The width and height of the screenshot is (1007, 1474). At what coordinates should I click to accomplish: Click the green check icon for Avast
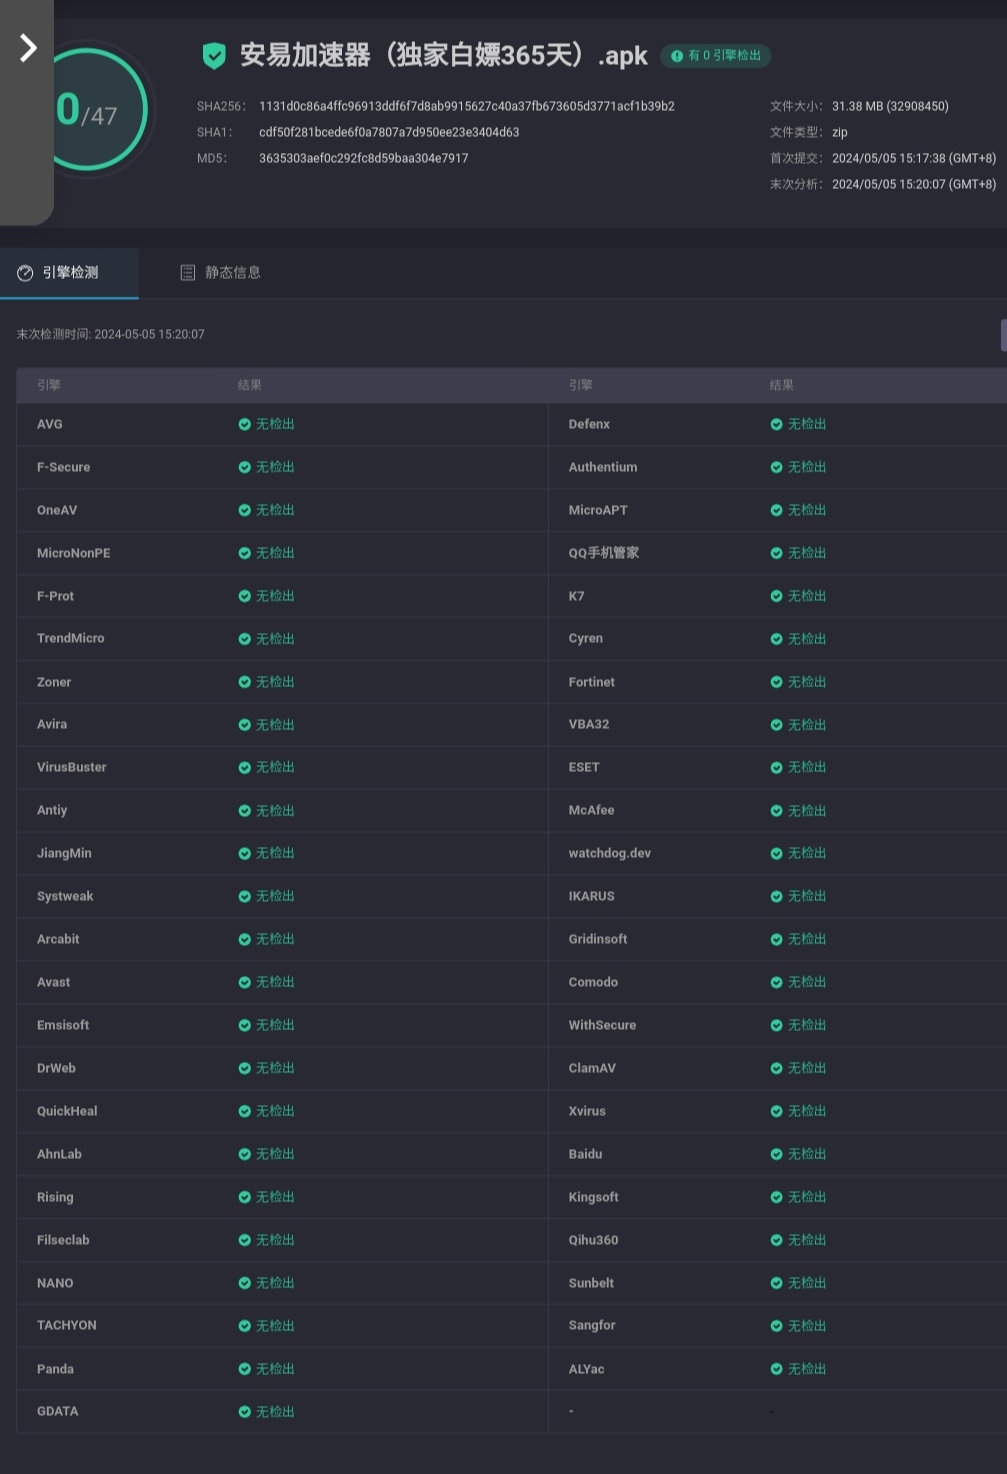244,983
